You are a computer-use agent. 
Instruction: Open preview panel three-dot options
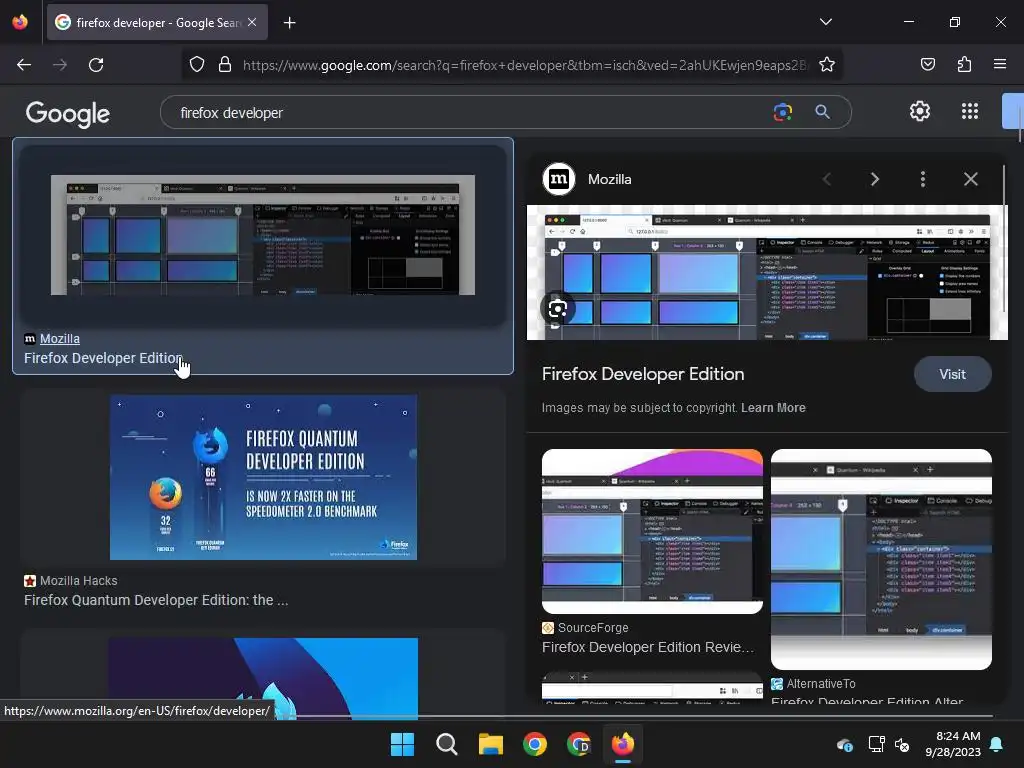[923, 179]
